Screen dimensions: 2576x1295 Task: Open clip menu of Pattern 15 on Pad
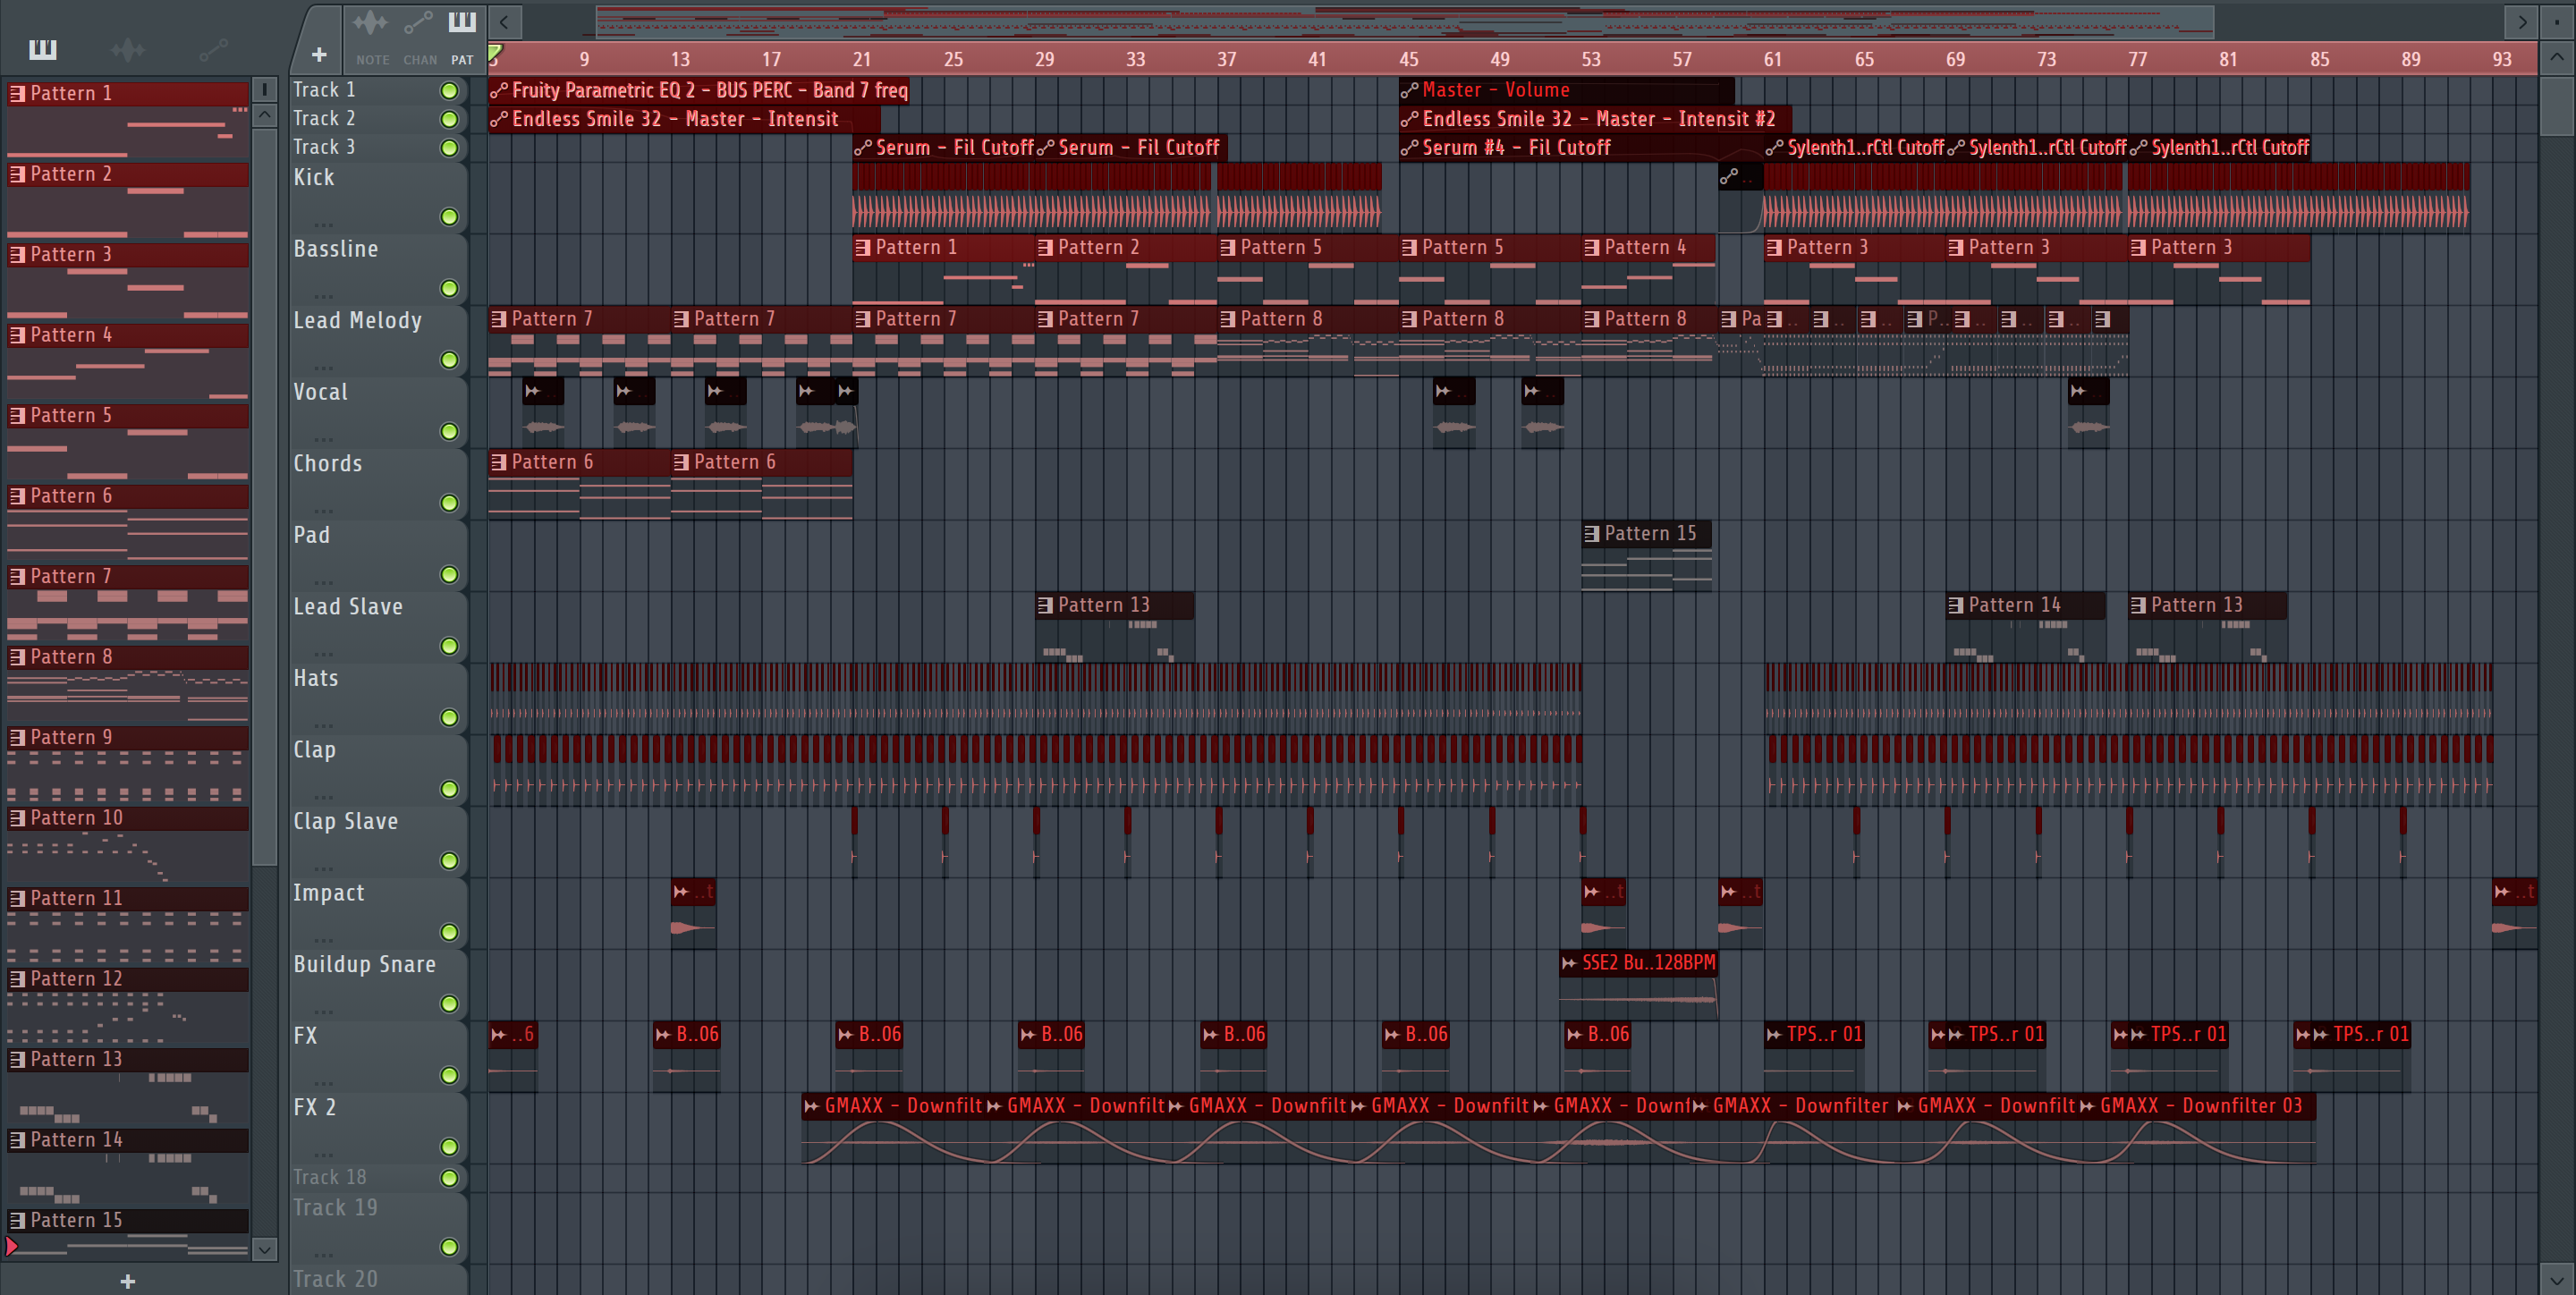tap(1591, 534)
